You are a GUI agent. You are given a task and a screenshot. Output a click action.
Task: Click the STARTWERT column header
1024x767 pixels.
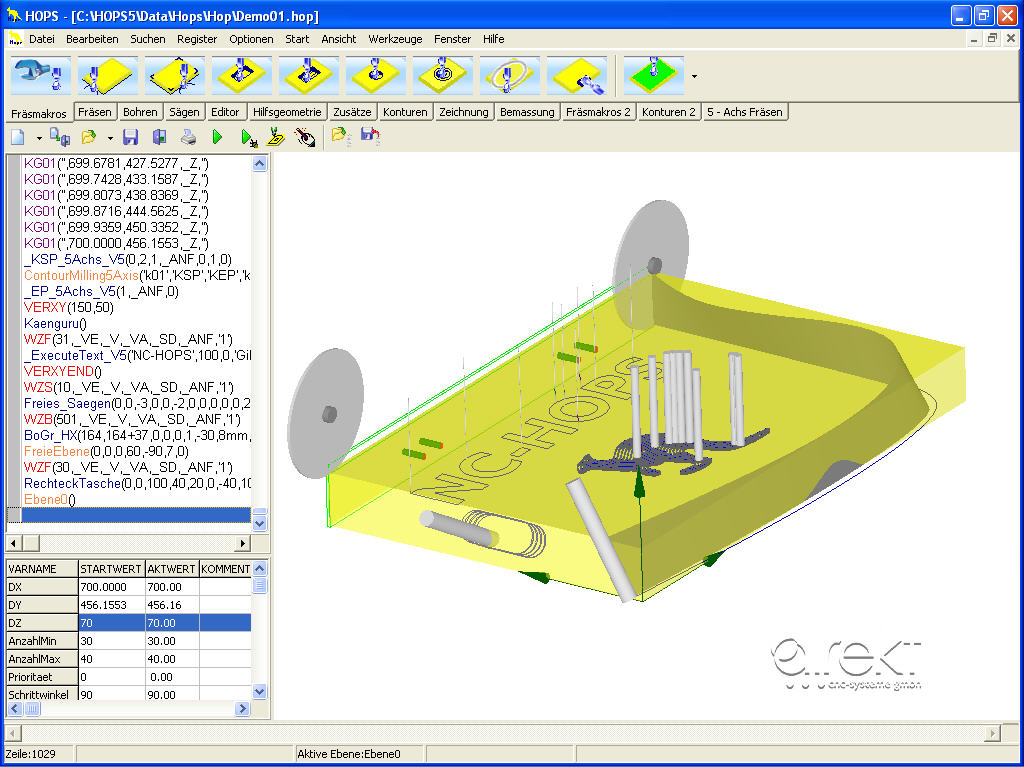click(x=111, y=568)
